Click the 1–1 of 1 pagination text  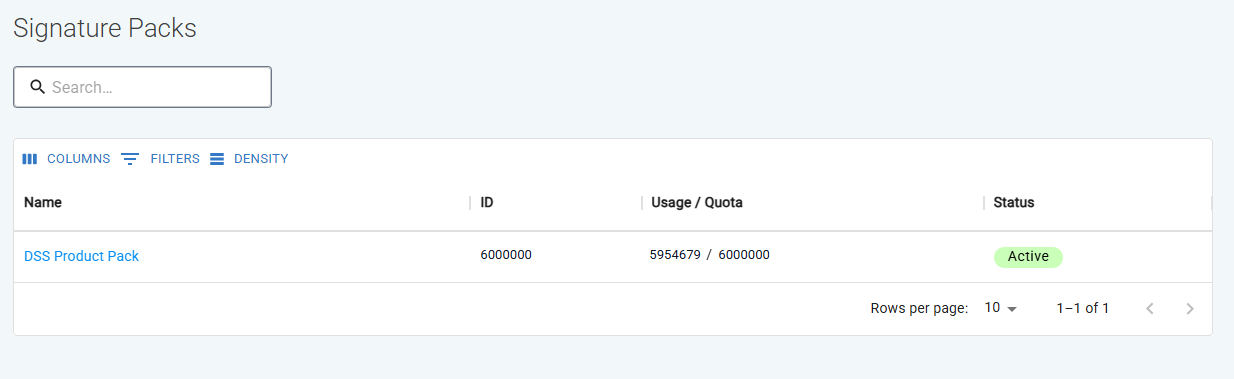[x=1083, y=308]
